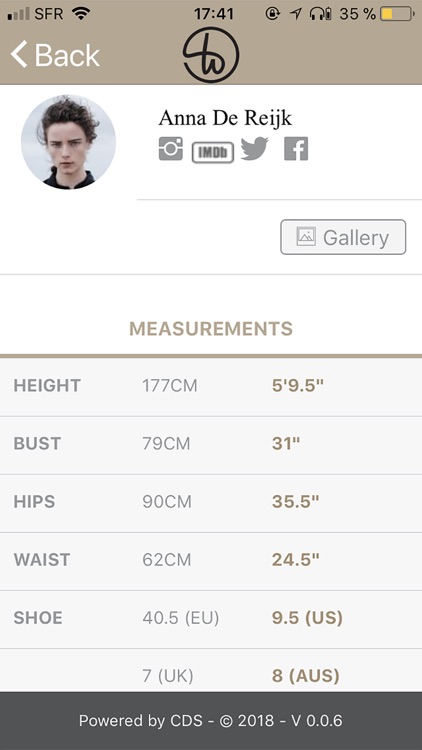Tap the picture icon inside Gallery button
This screenshot has width=422, height=750.
pyautogui.click(x=306, y=237)
